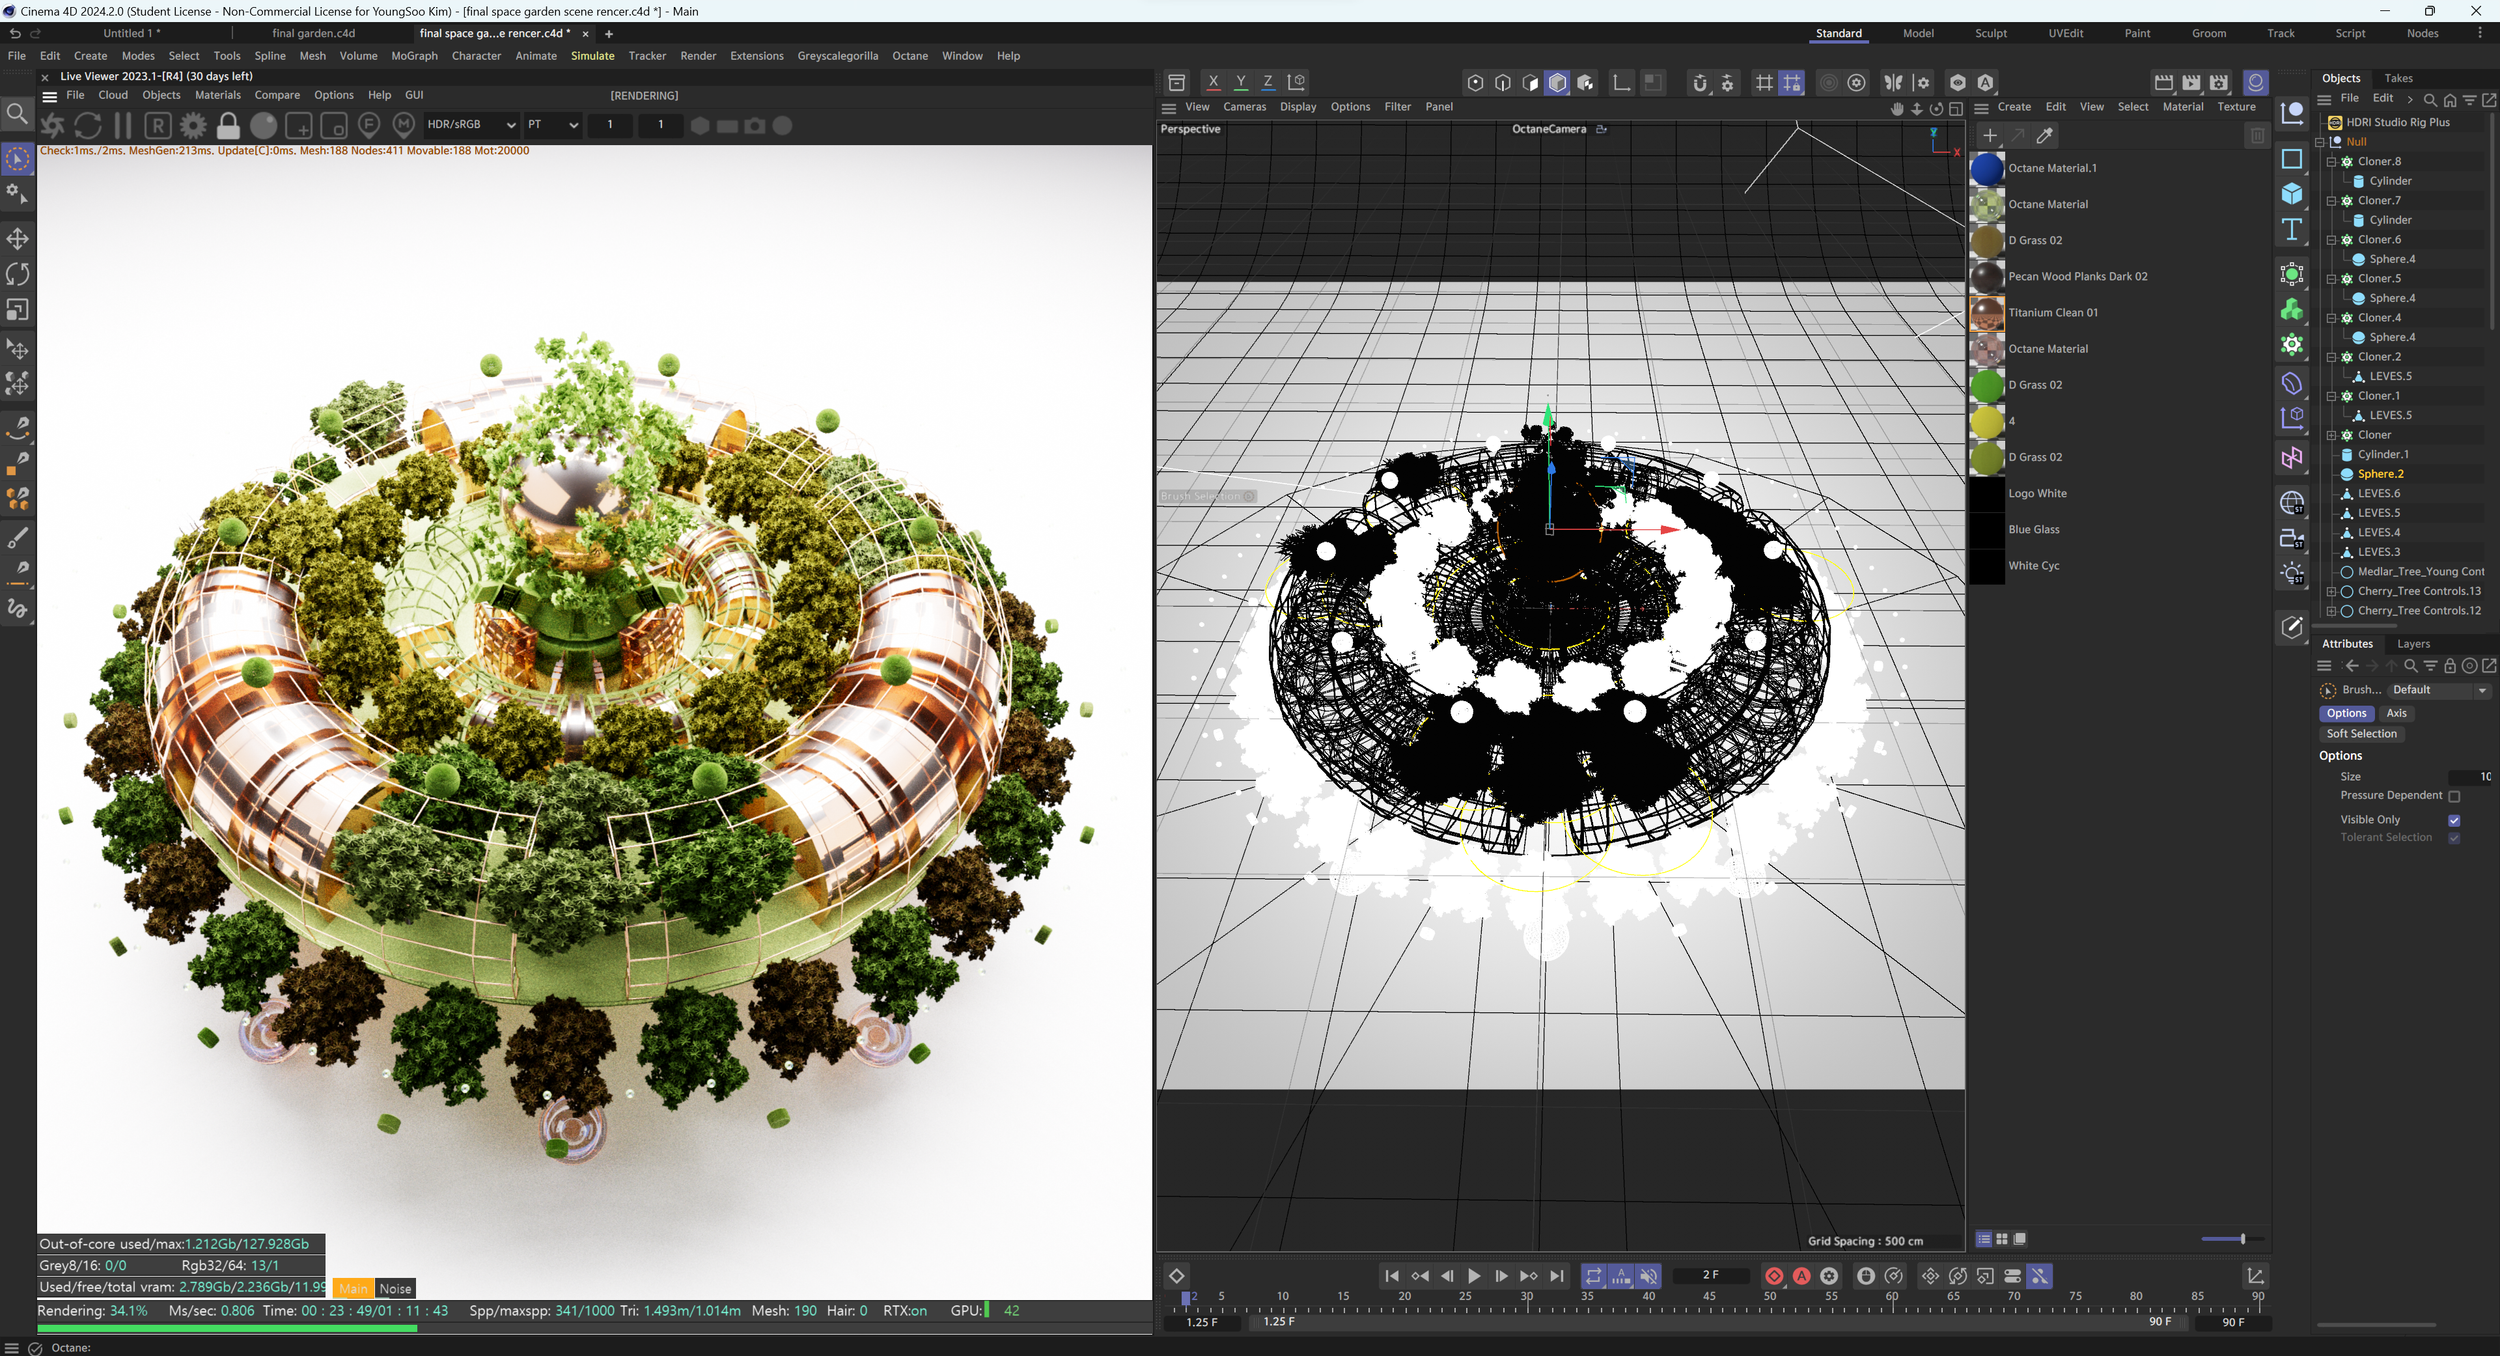Image resolution: width=2500 pixels, height=1356 pixels.
Task: Select the Pecan Wood Planks Dark 02 material swatch
Action: (1987, 277)
